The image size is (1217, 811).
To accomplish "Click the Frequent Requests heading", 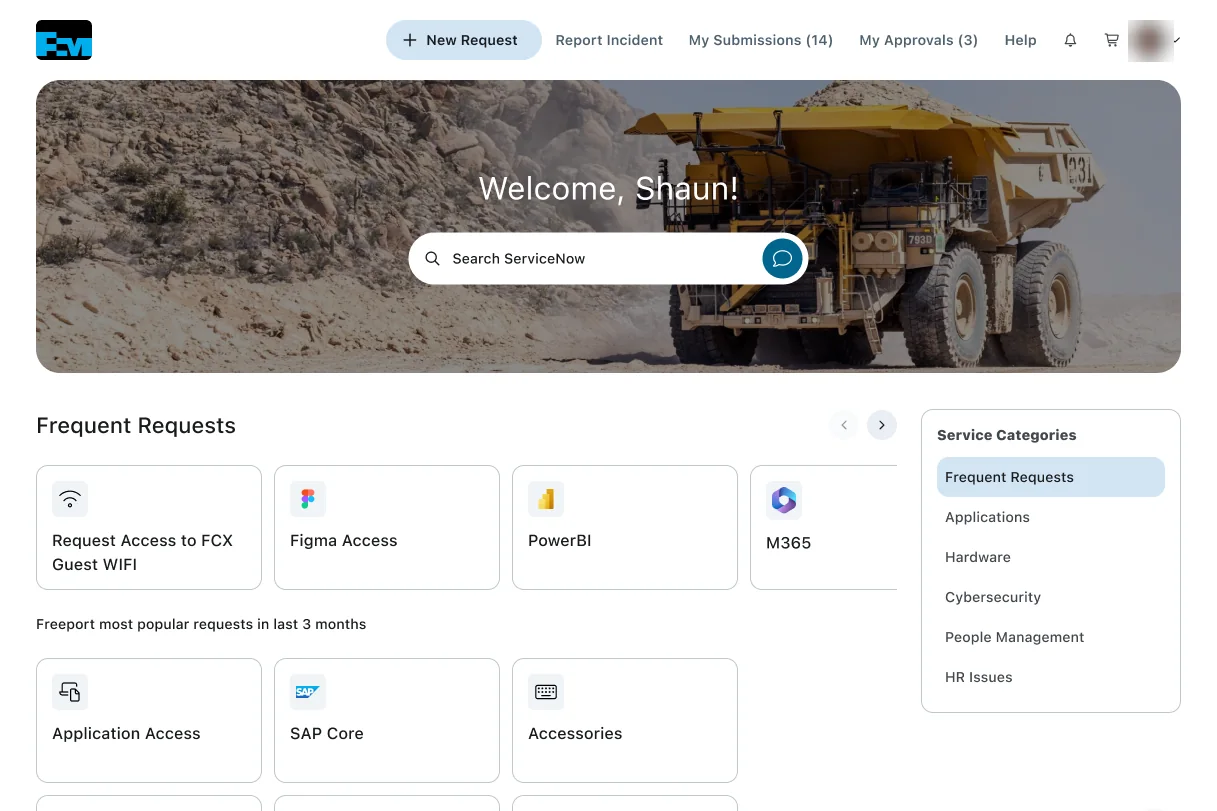I will click(x=136, y=426).
